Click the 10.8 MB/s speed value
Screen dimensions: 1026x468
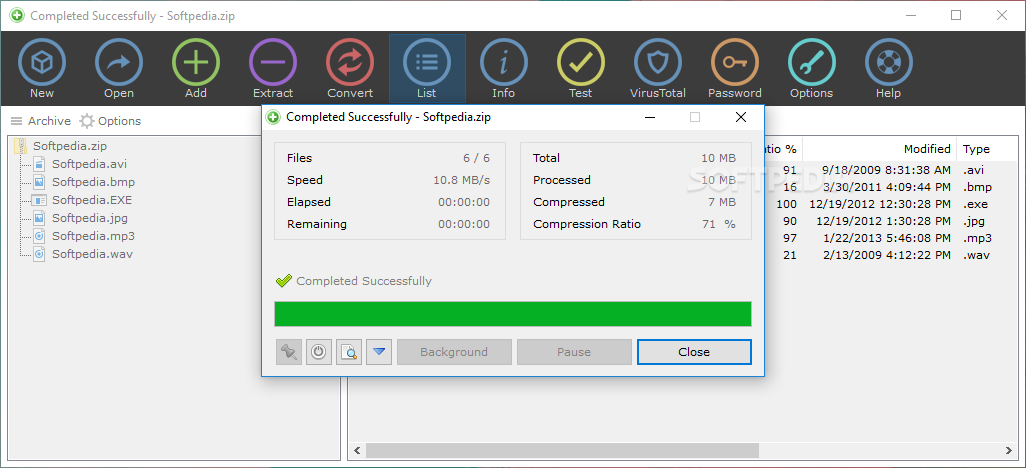point(461,180)
